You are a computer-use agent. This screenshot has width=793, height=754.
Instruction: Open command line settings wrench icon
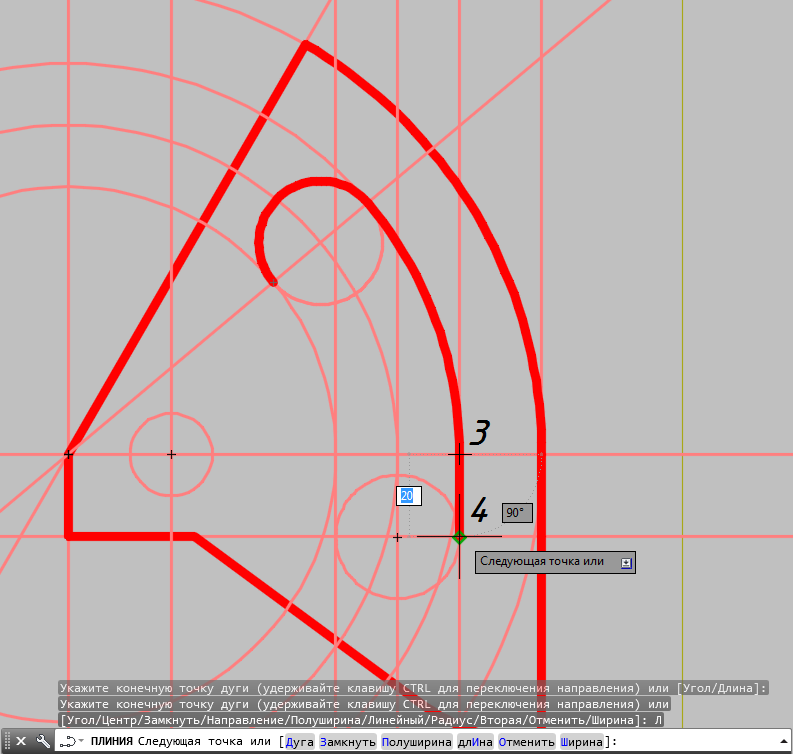(43, 741)
